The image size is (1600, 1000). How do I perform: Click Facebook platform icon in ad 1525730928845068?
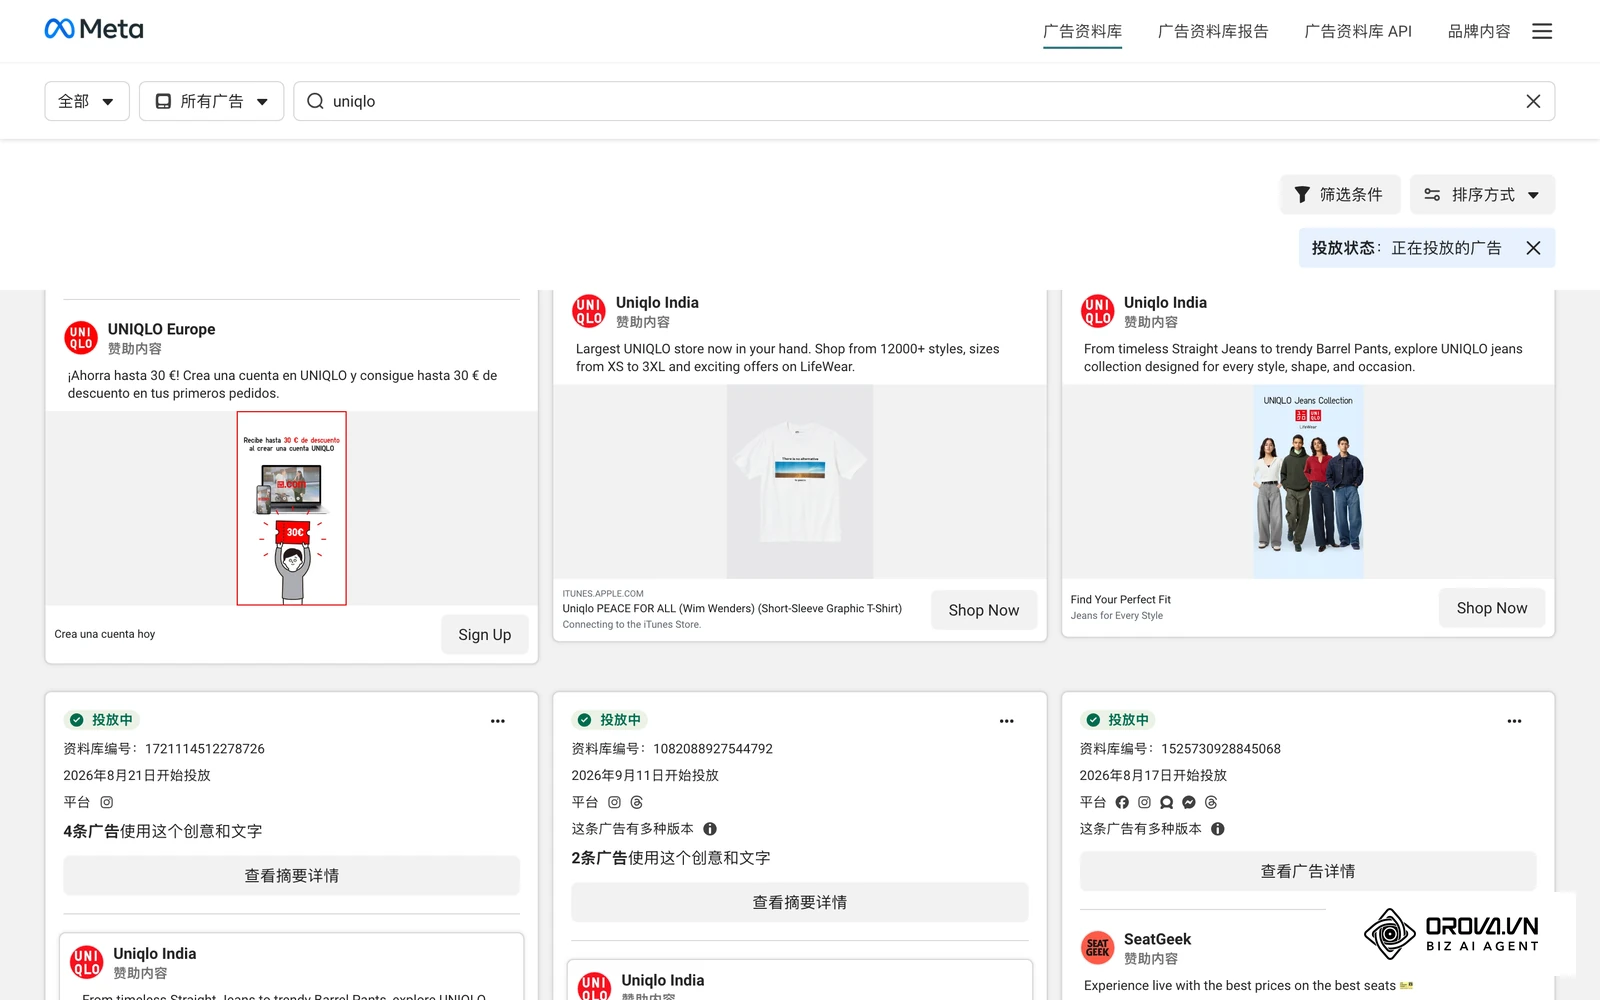[x=1122, y=802]
